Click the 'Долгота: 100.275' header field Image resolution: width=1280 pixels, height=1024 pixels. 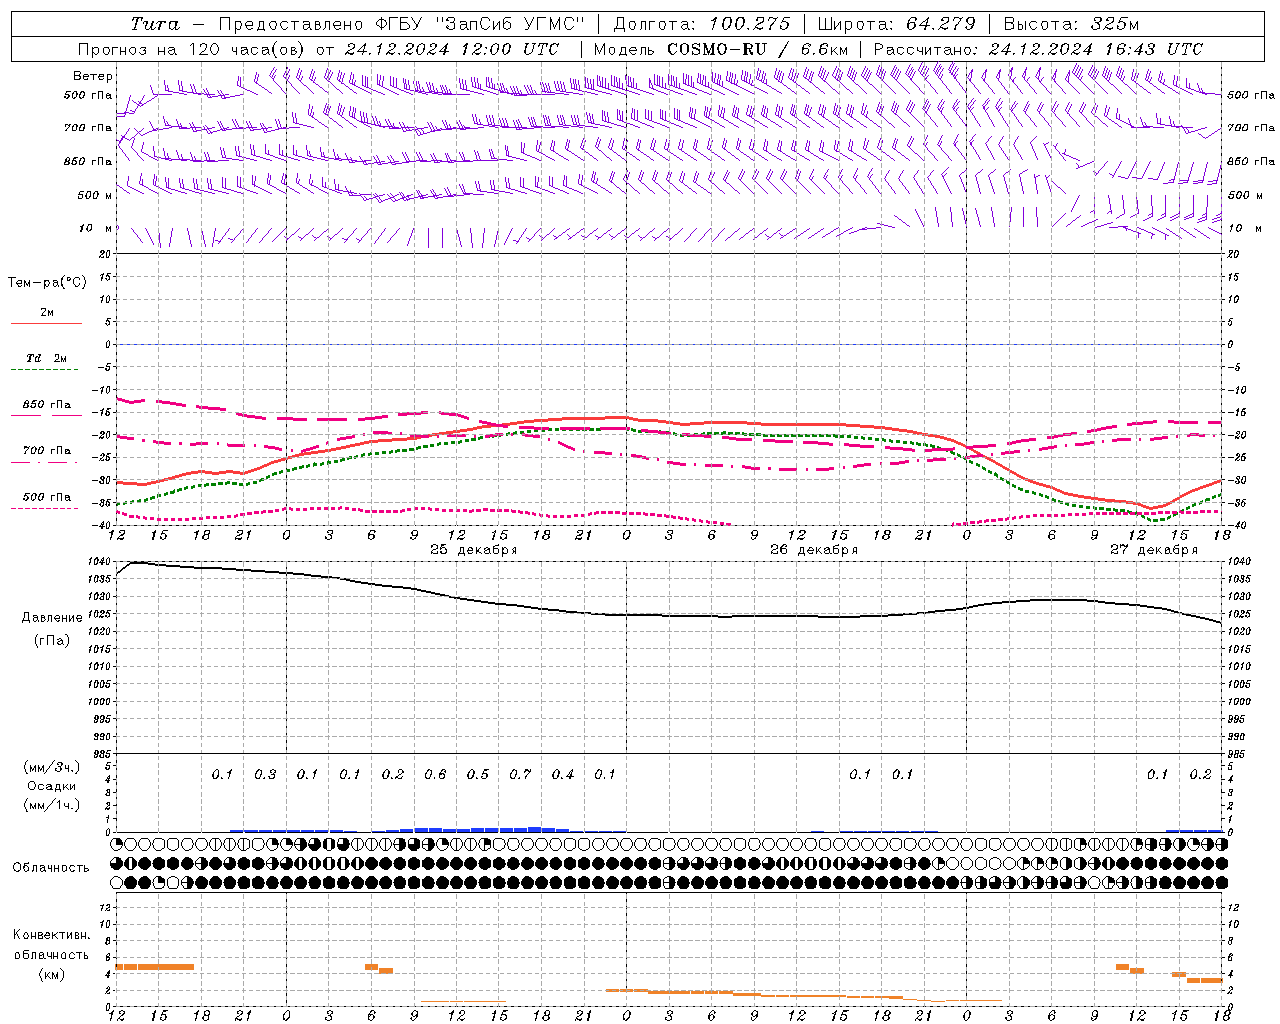pyautogui.click(x=701, y=24)
